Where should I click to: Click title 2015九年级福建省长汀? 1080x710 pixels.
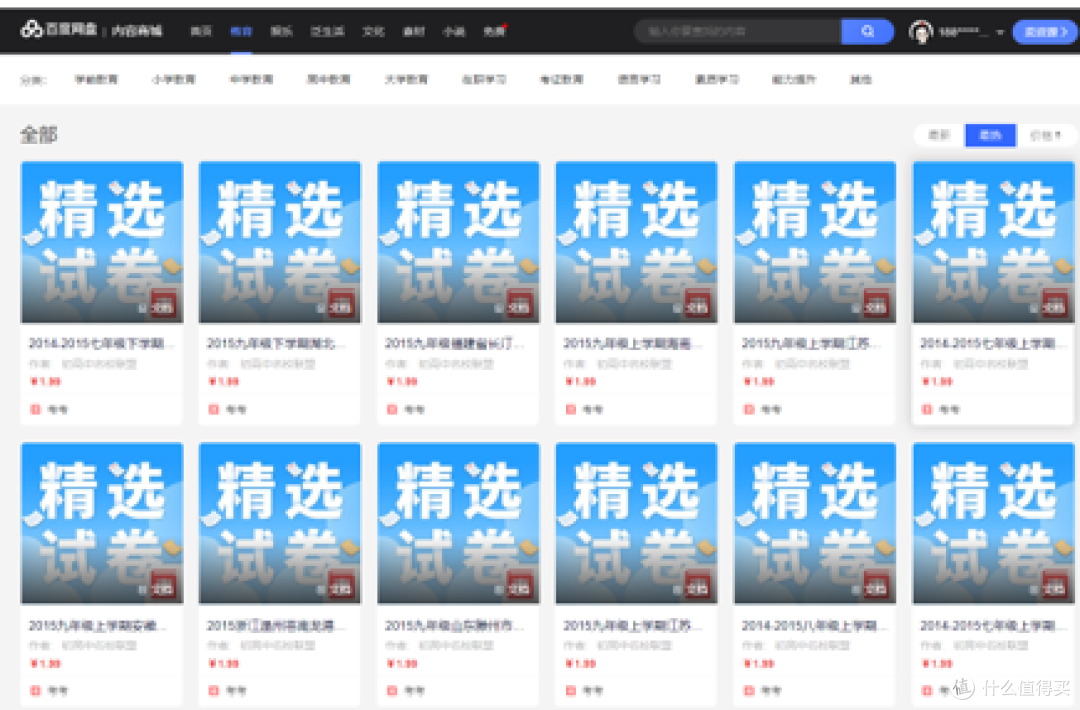click(x=455, y=343)
